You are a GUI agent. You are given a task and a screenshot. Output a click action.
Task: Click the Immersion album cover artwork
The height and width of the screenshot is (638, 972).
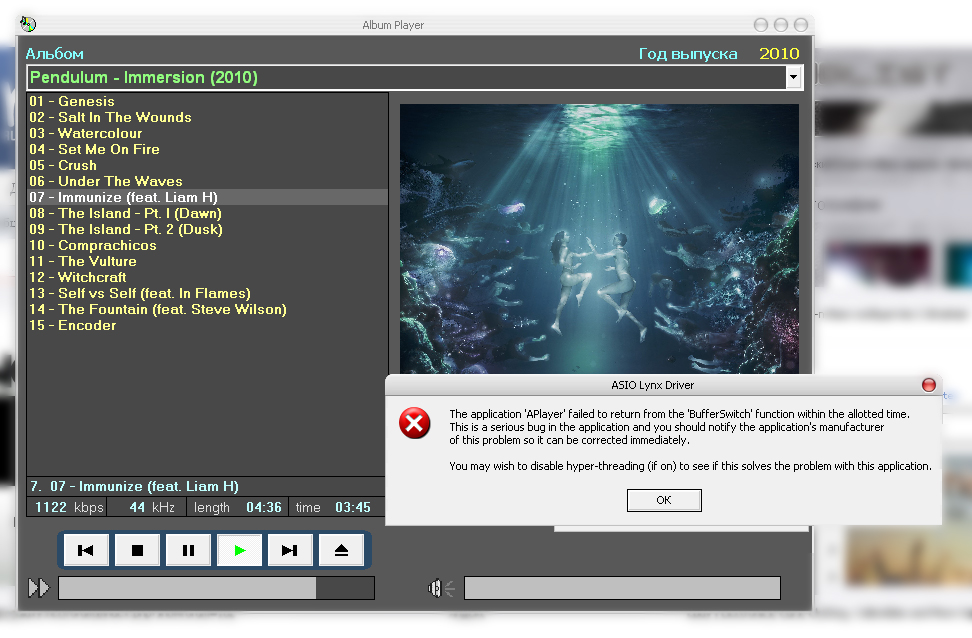[x=599, y=239]
